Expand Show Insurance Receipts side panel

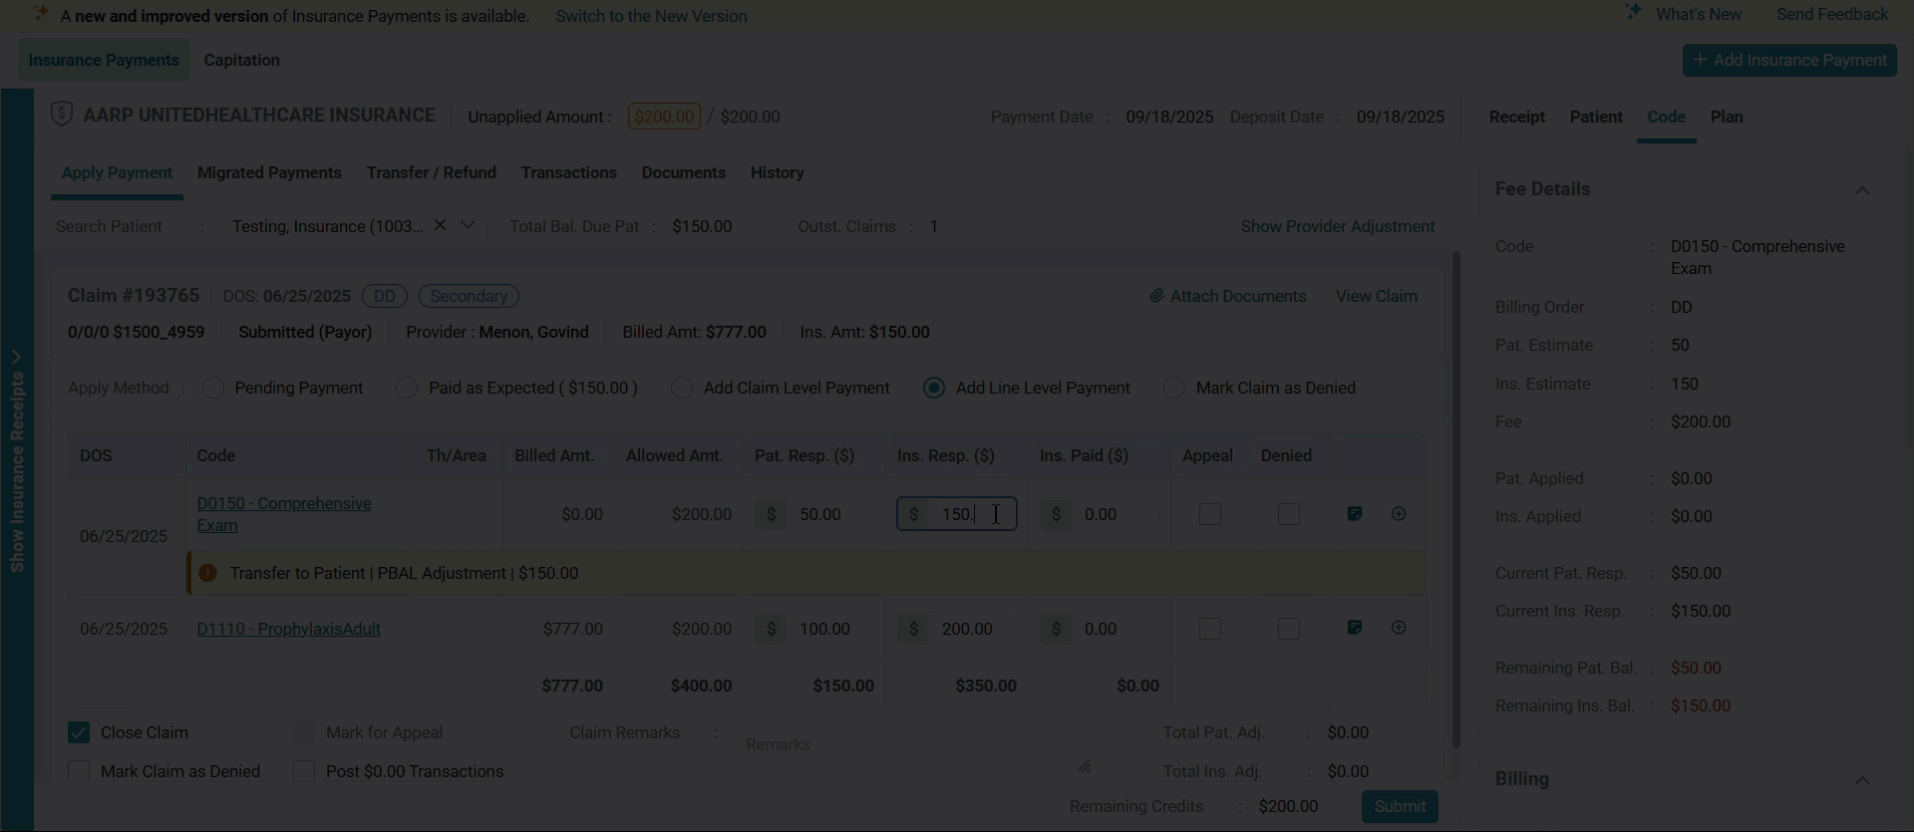click(17, 460)
